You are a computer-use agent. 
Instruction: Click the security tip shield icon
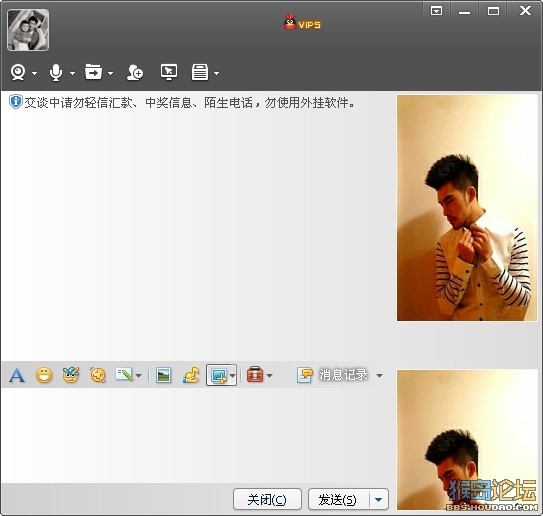click(x=16, y=102)
